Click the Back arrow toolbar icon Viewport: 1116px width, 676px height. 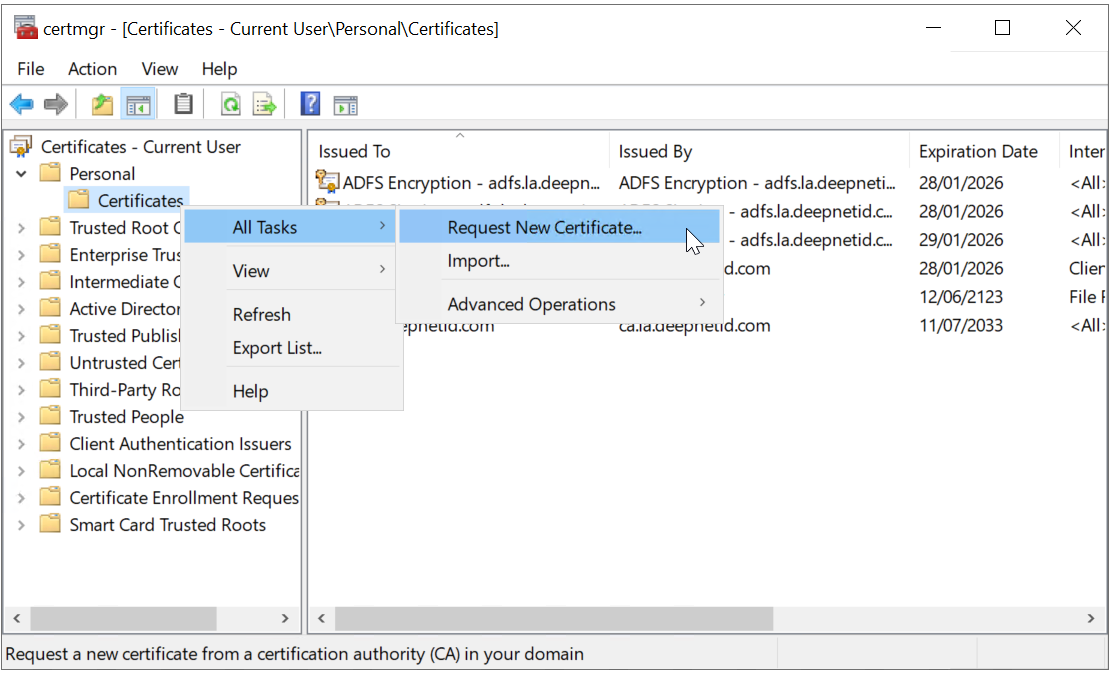click(x=22, y=104)
